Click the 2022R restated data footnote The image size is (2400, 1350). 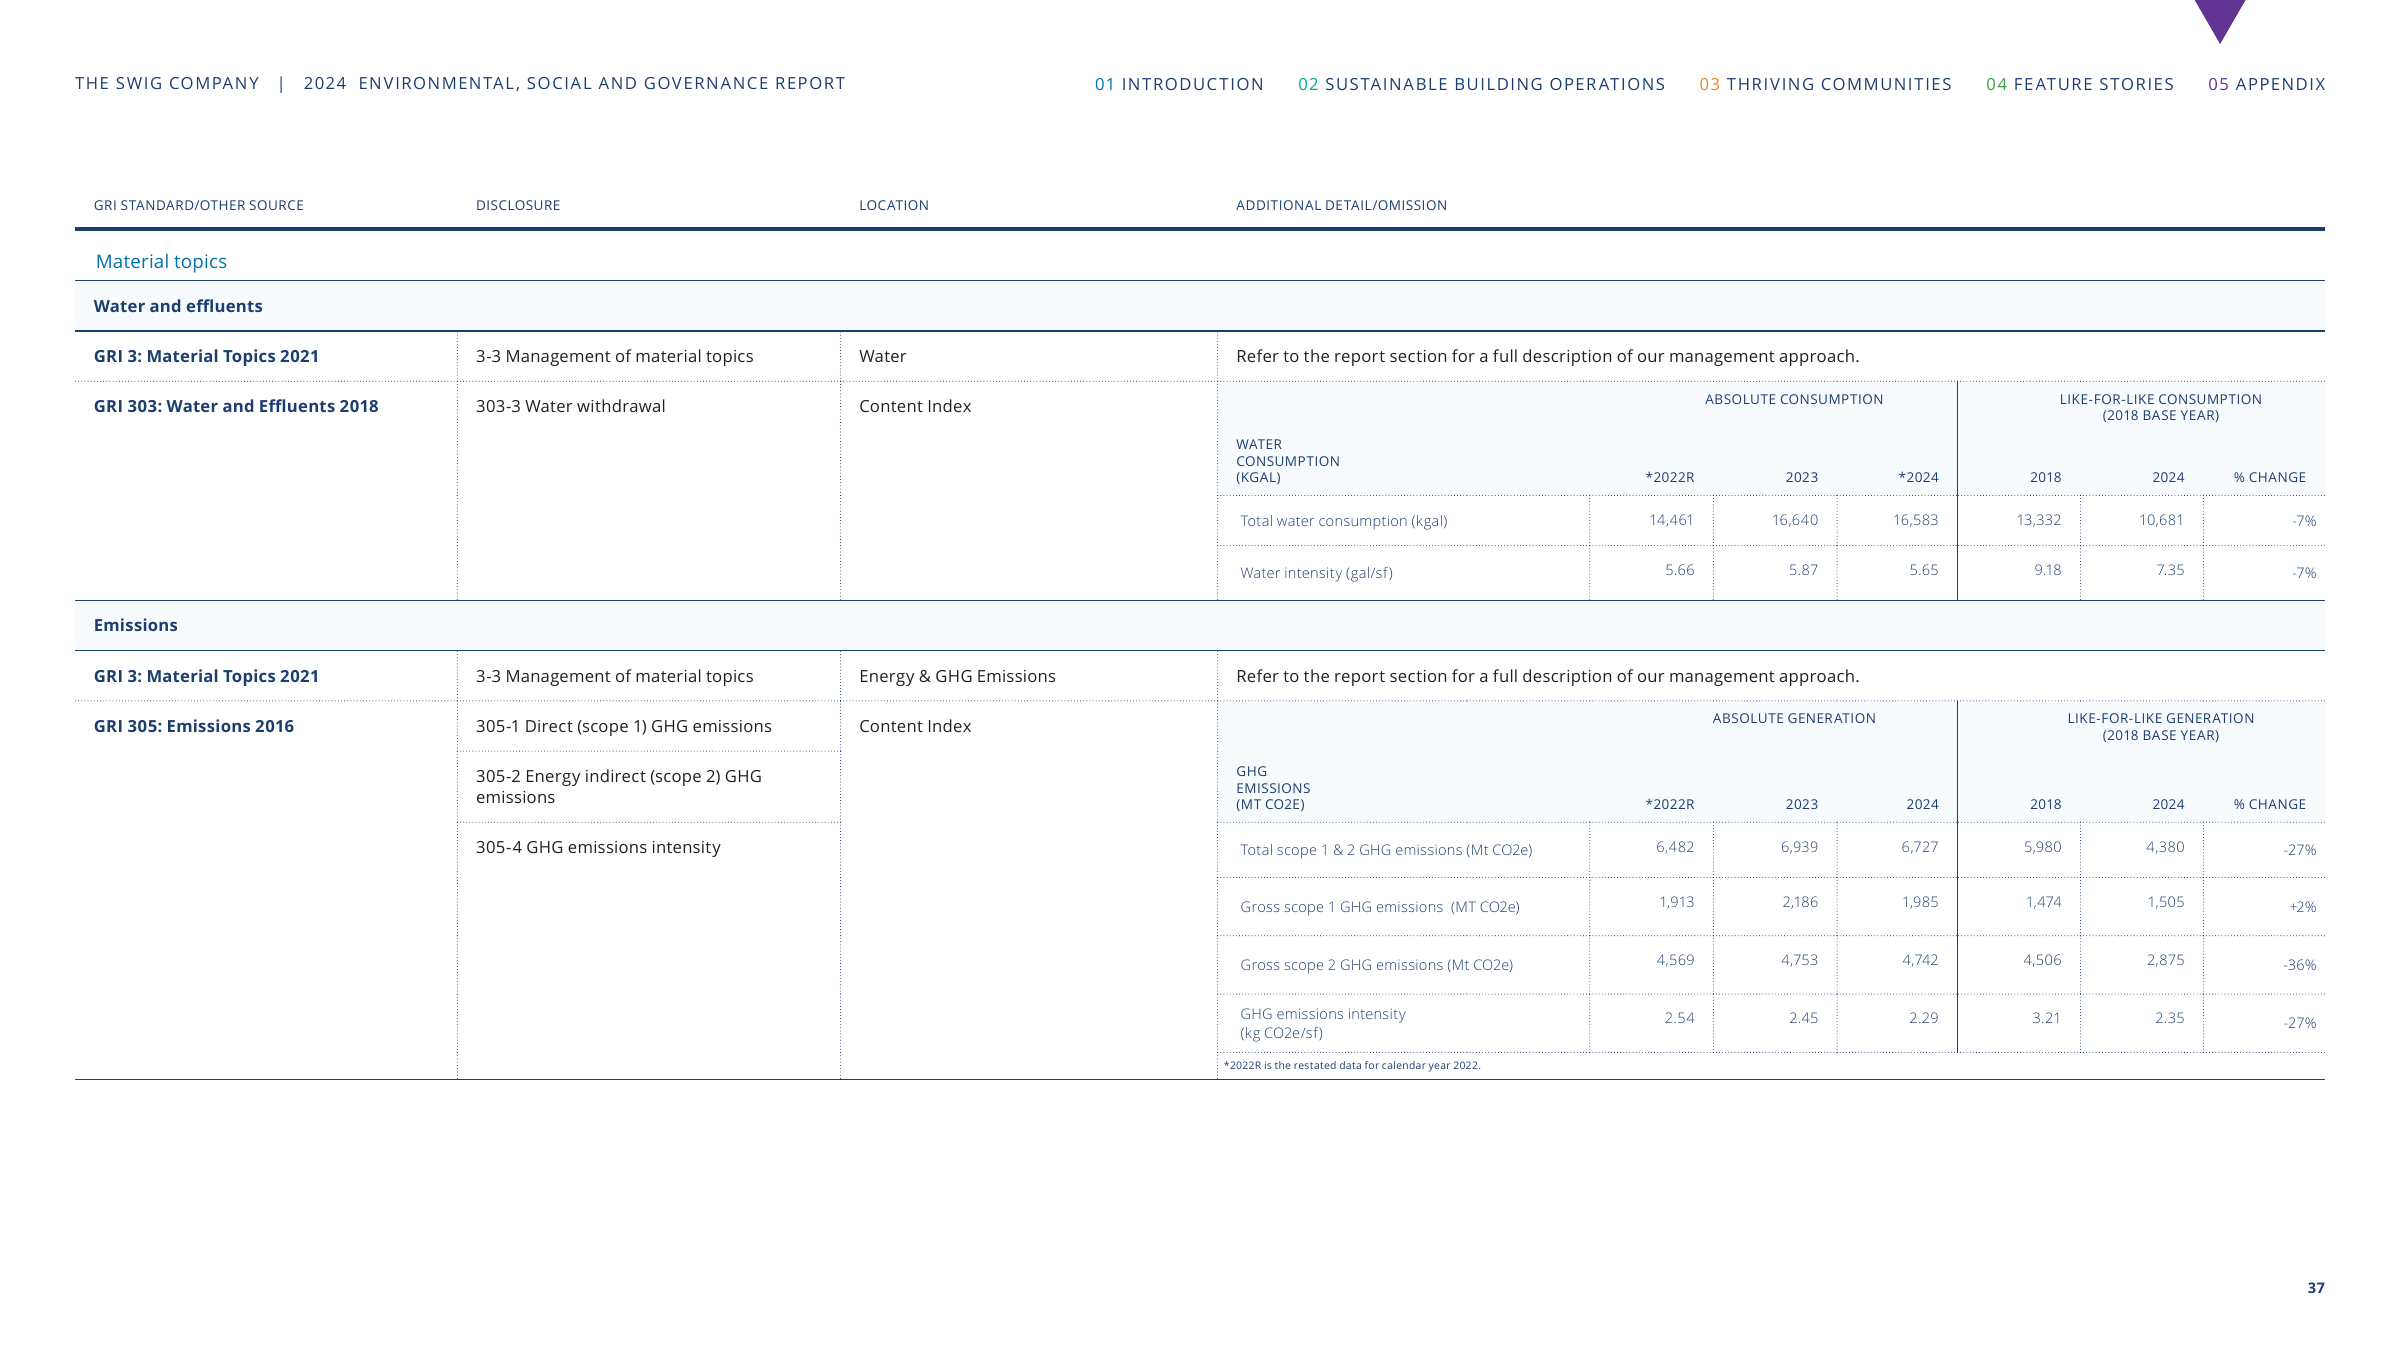1352,1065
